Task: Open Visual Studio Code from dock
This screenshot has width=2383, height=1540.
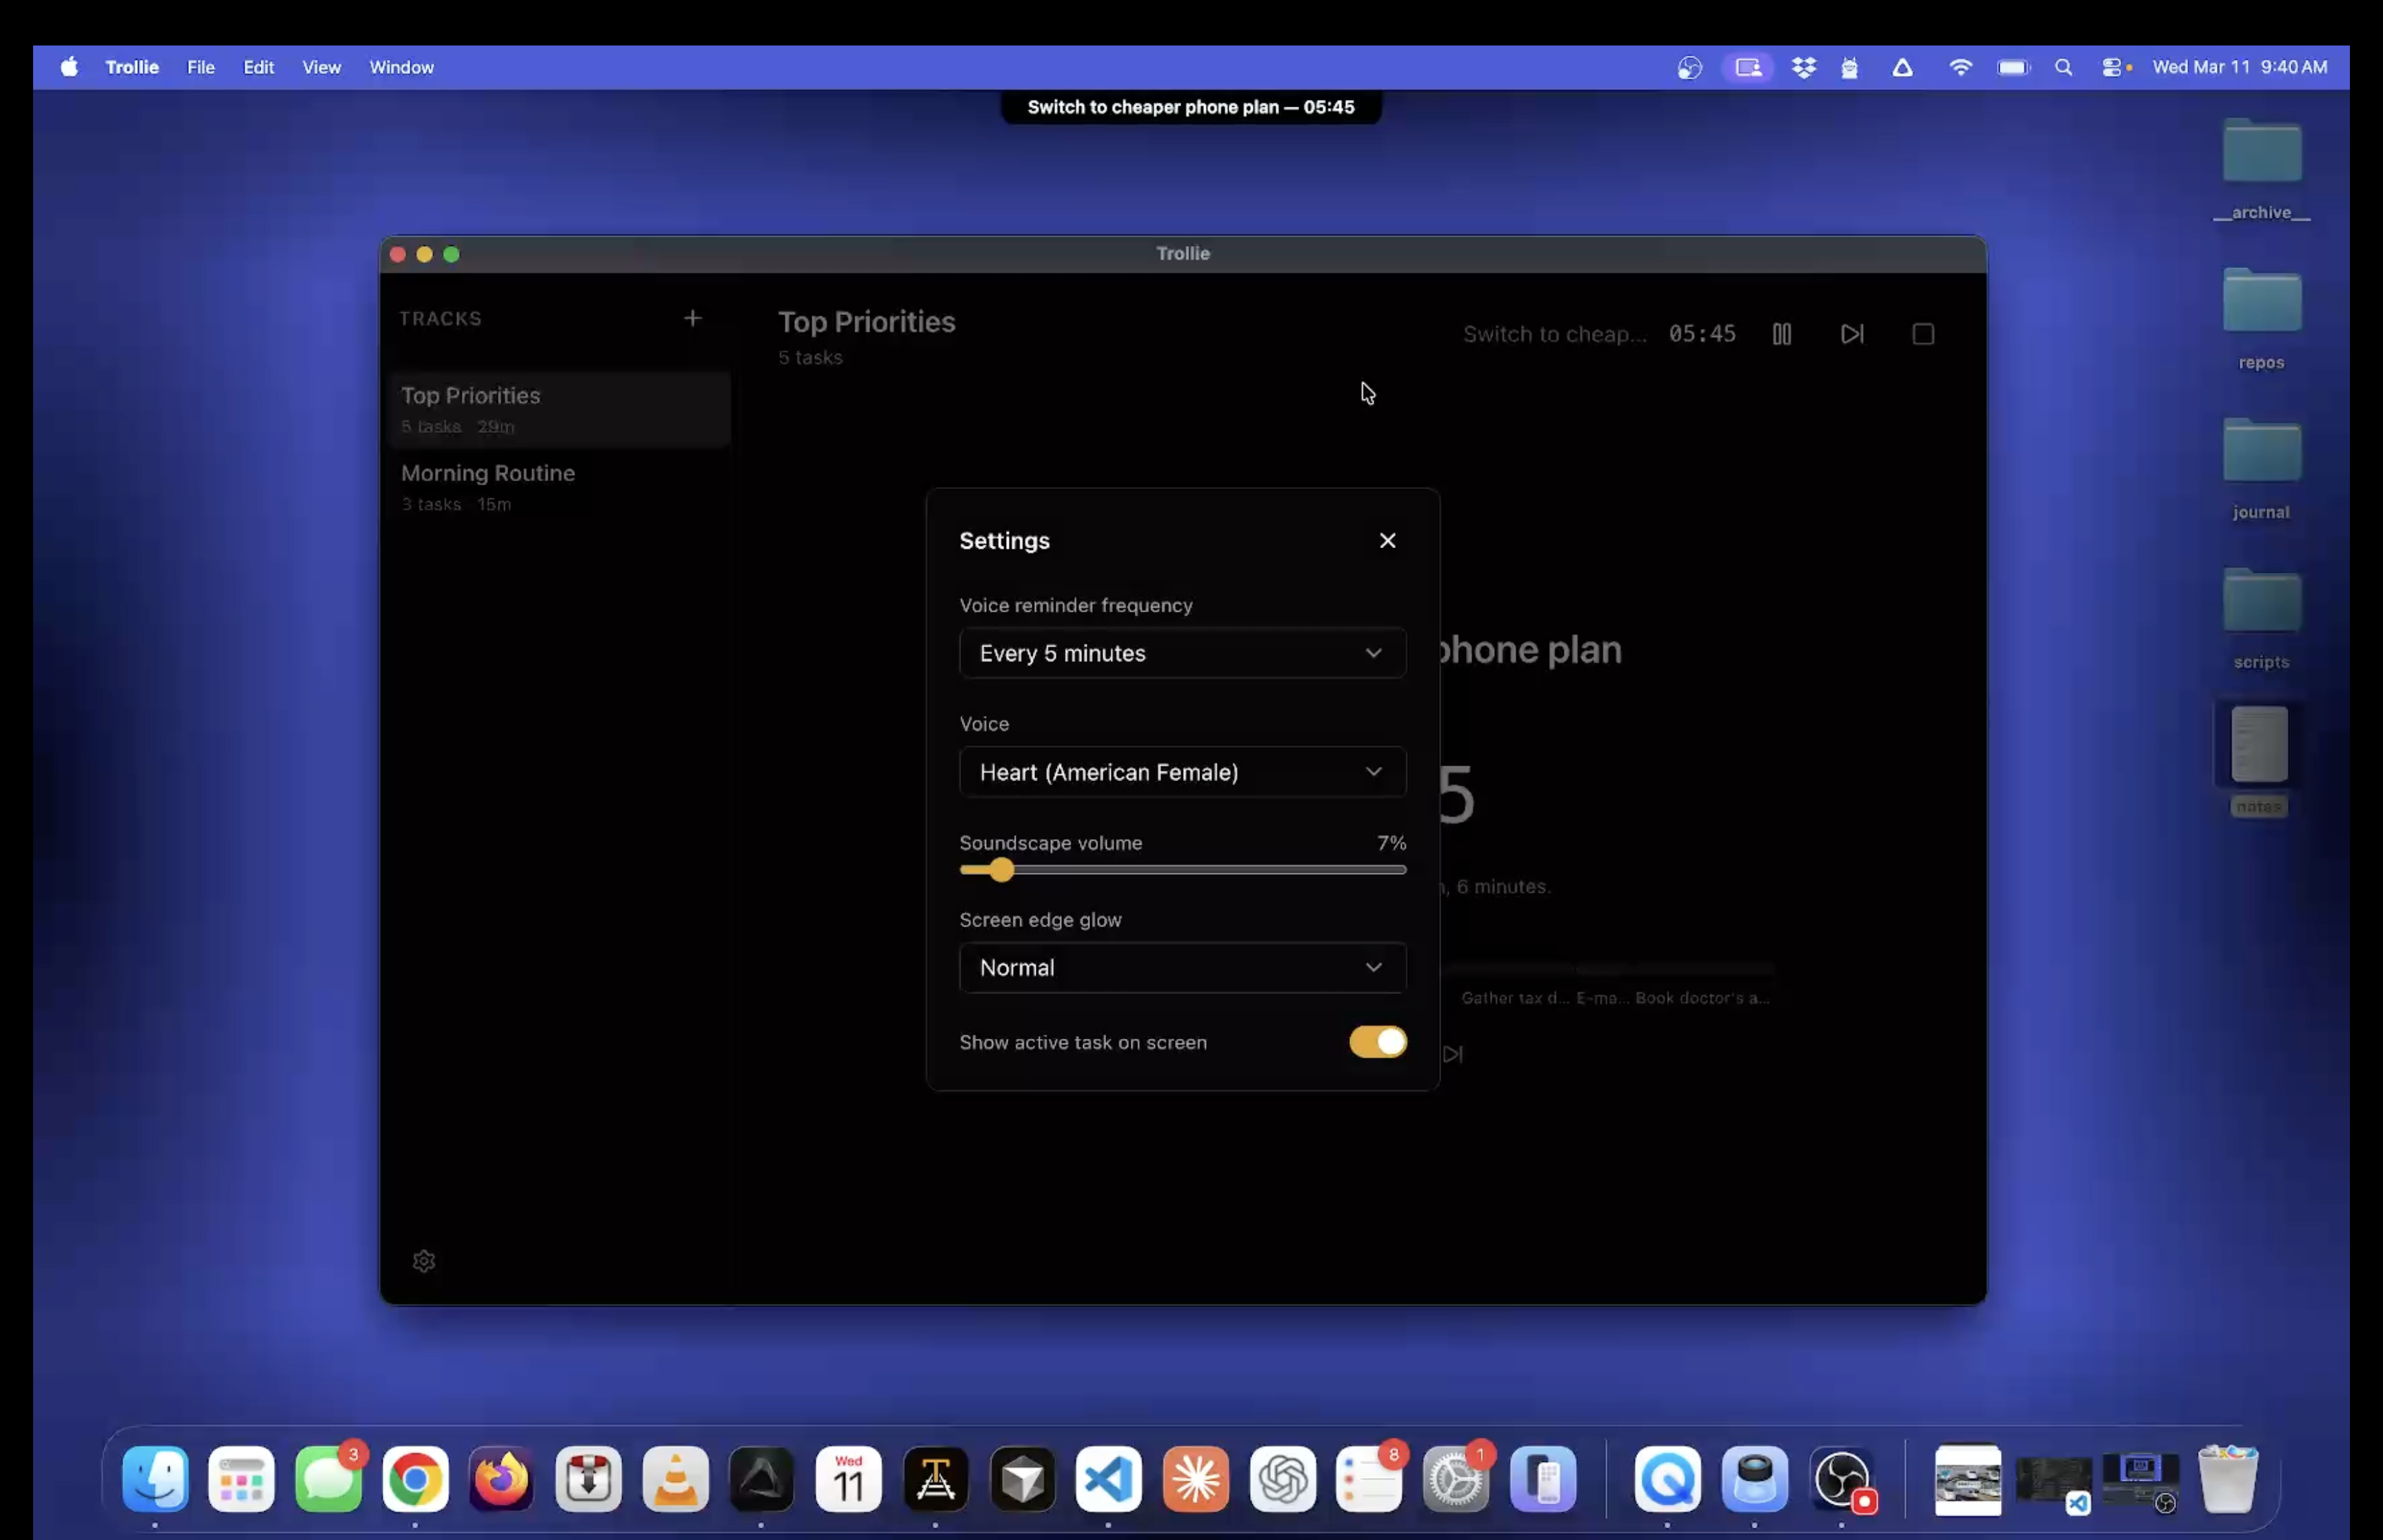Action: pyautogui.click(x=1108, y=1478)
